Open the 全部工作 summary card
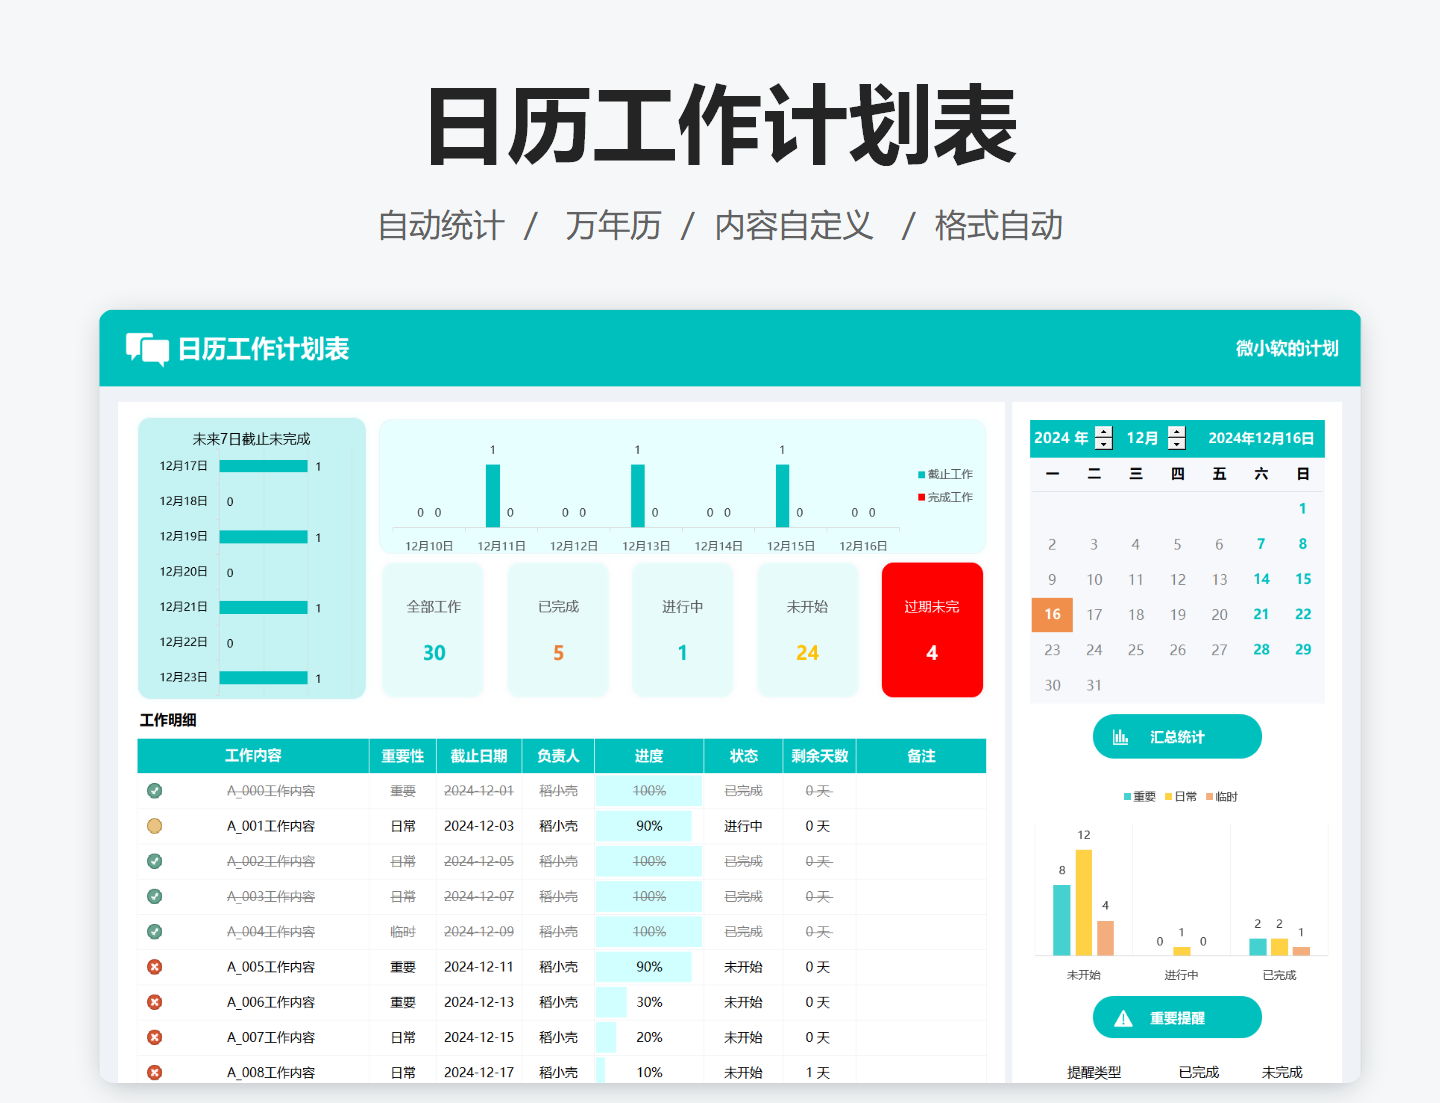 pyautogui.click(x=434, y=630)
